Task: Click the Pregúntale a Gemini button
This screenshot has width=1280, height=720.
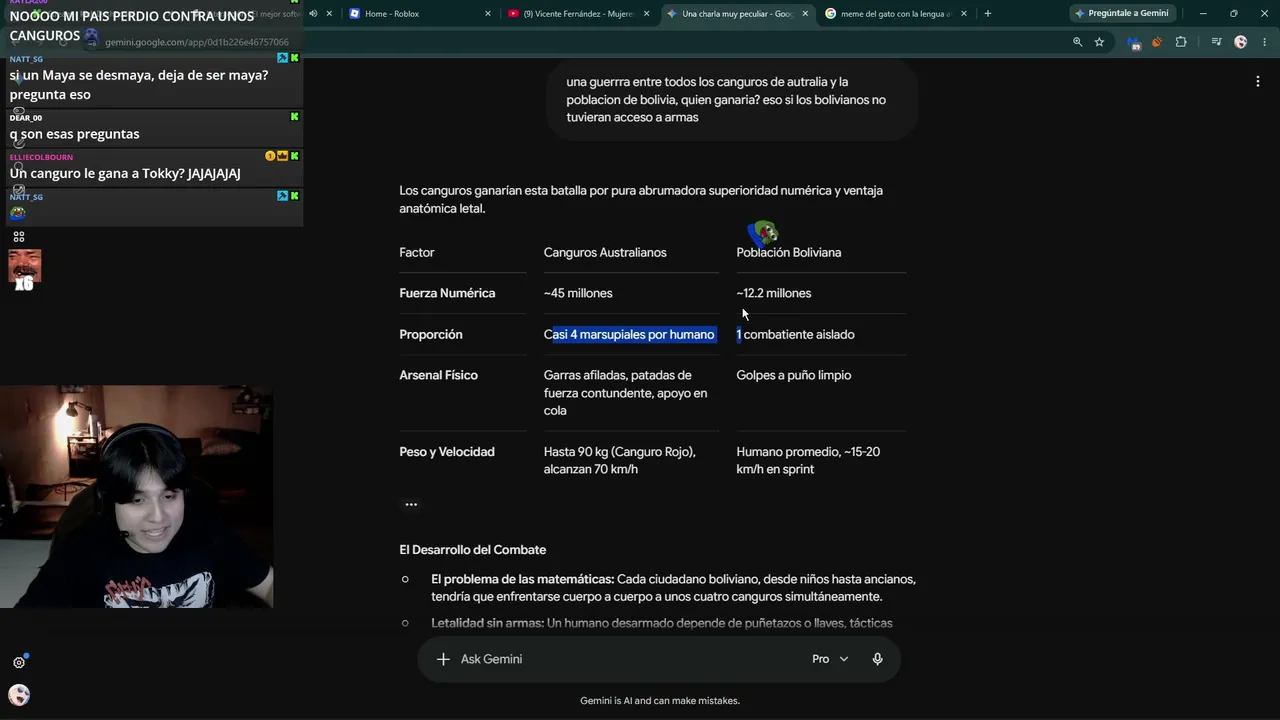Action: (1122, 14)
